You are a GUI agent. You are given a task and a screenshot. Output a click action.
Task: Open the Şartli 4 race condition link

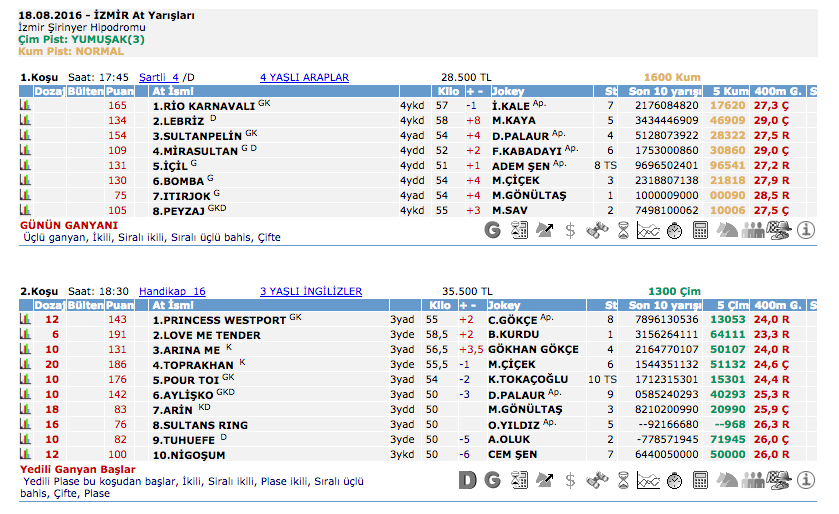point(159,77)
